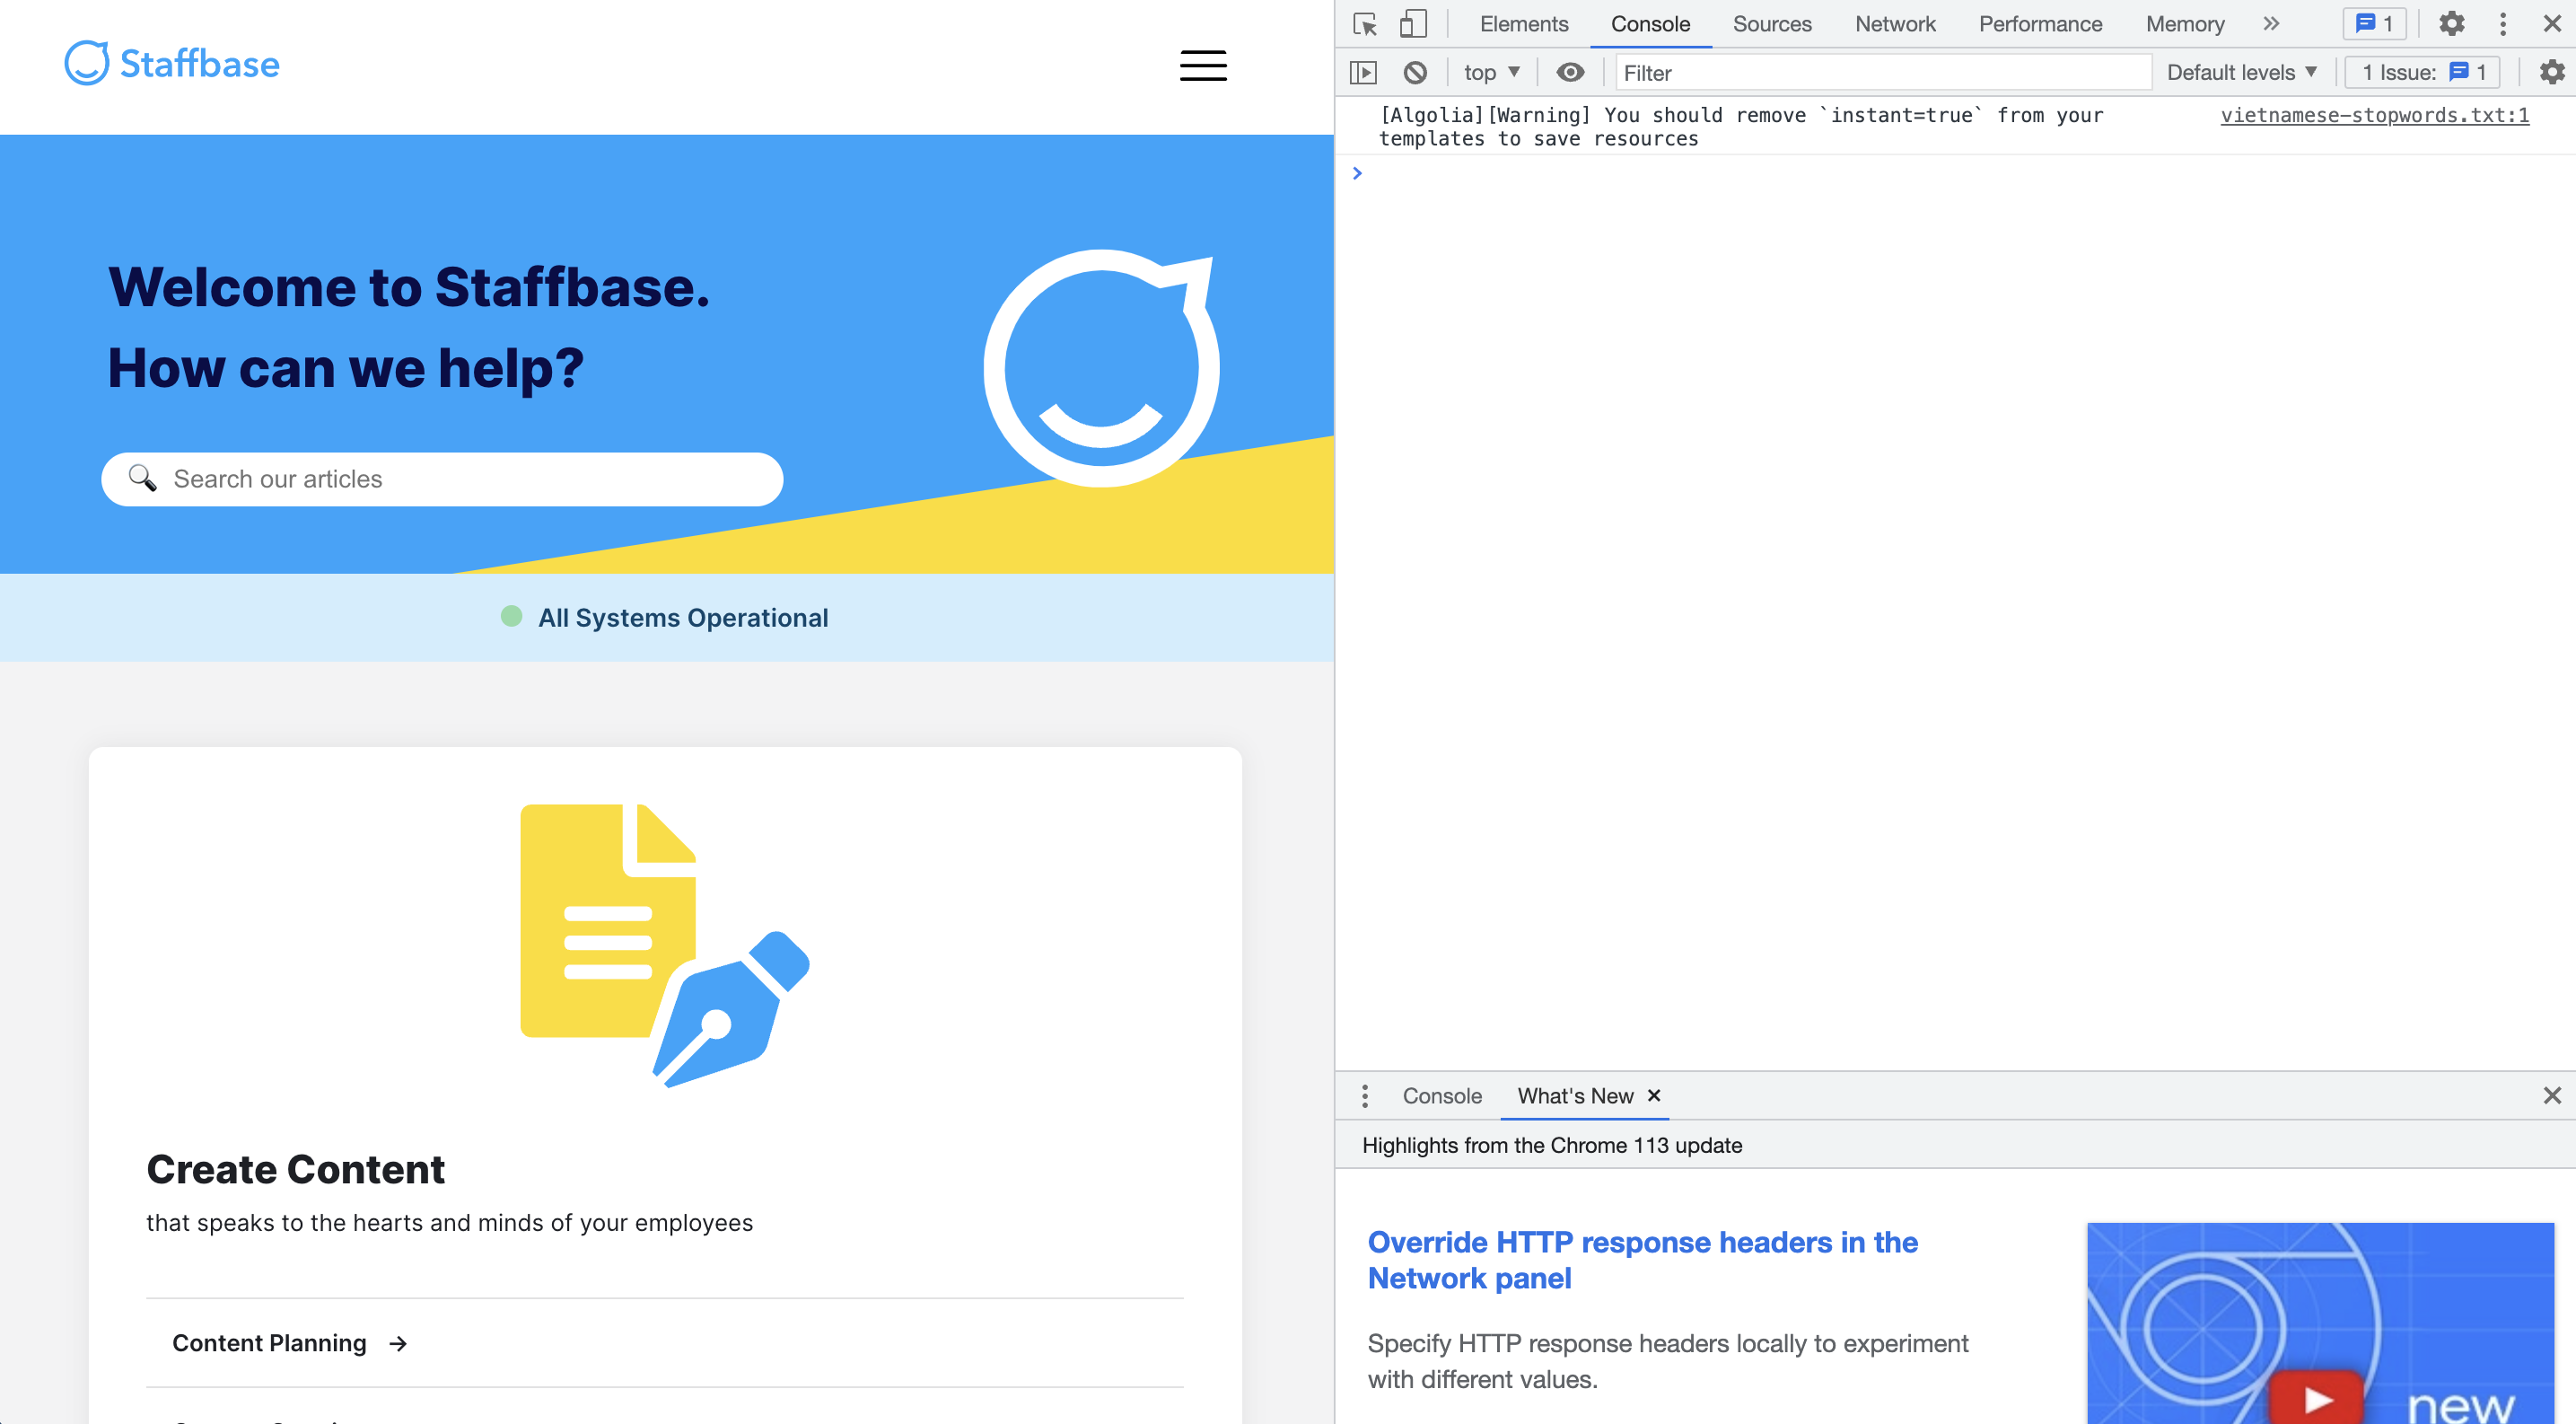The height and width of the screenshot is (1424, 2576).
Task: Switch to the Console tab
Action: [x=1650, y=24]
